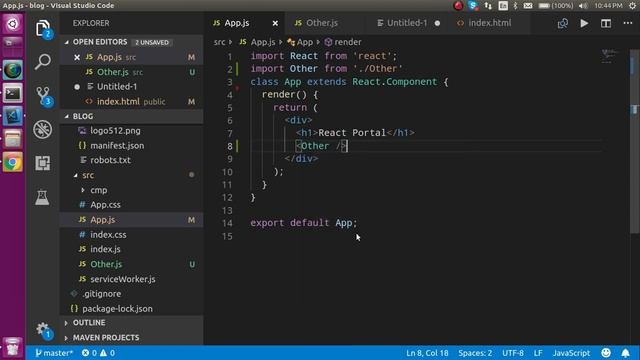Image resolution: width=640 pixels, height=360 pixels.
Task: Click the Skype tray icon
Action: pos(473,5)
